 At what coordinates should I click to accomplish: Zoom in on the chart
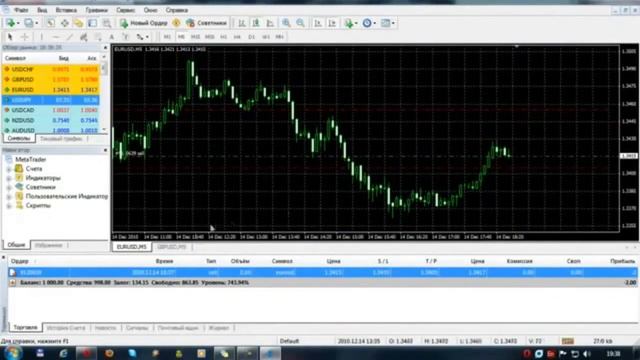286,23
